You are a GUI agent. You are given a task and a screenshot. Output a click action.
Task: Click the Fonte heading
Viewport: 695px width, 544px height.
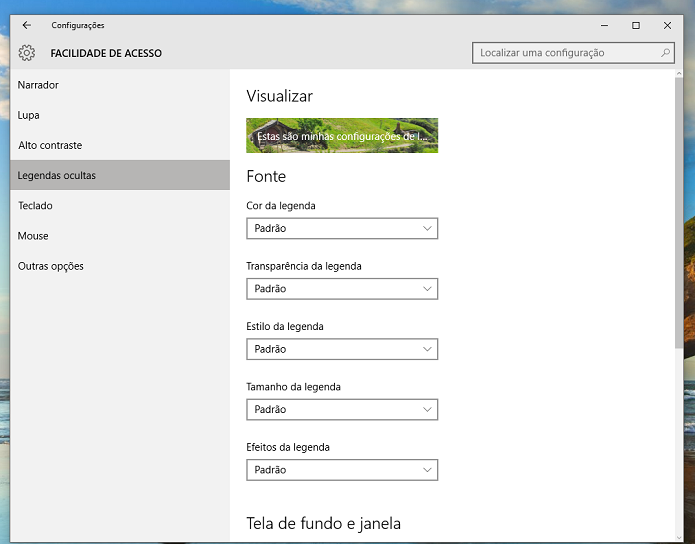click(x=266, y=176)
